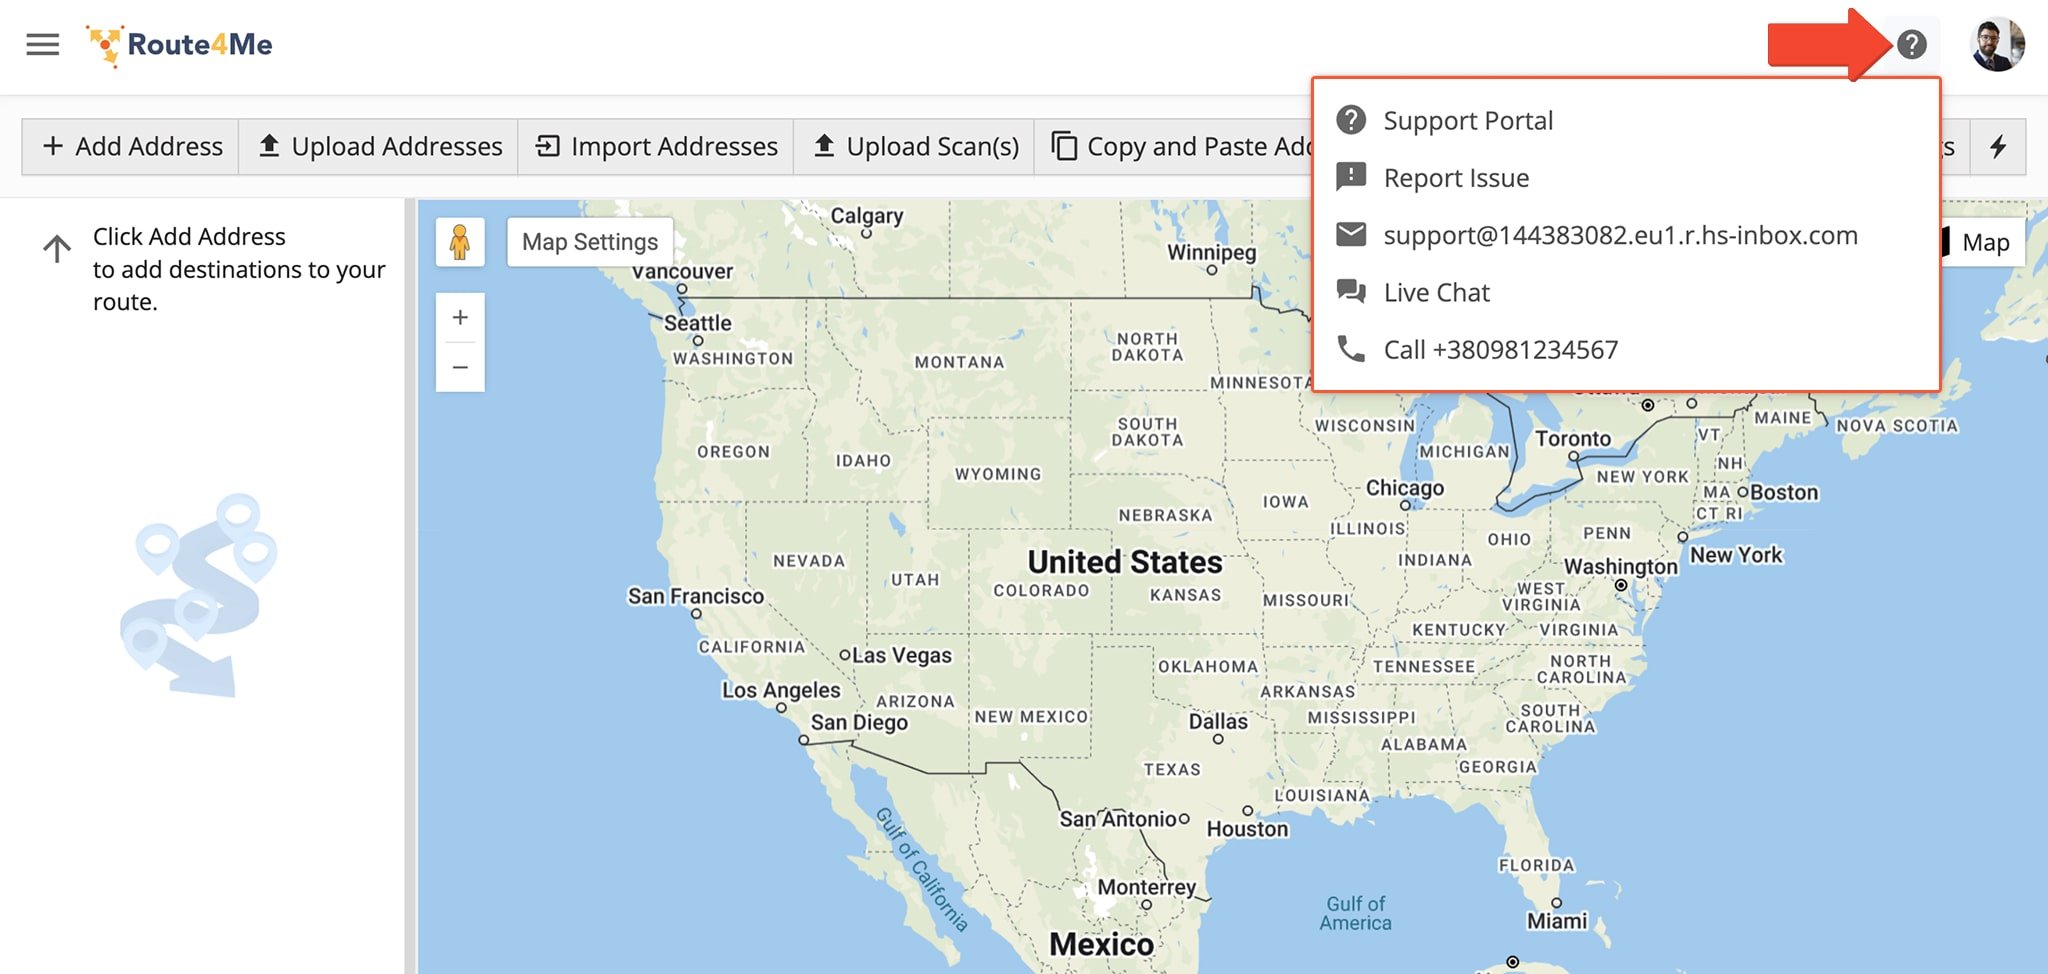Click the Boston label on map
This screenshot has width=2048, height=974.
1784,492
